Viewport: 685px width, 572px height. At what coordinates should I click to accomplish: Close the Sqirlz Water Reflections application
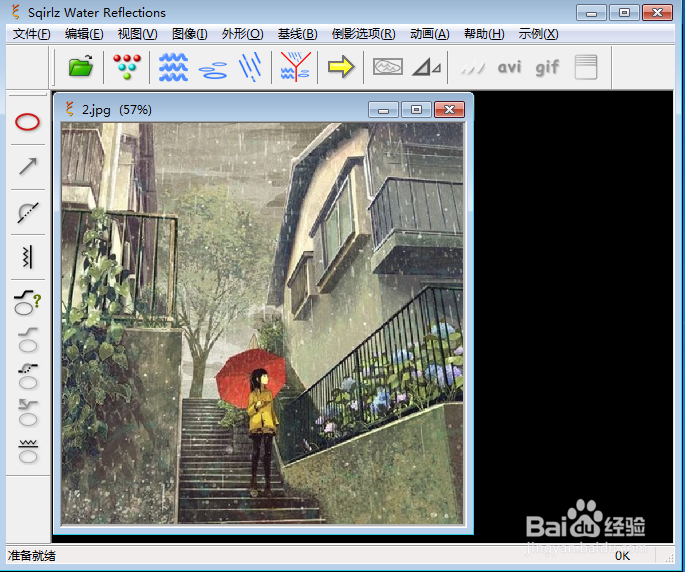click(657, 13)
